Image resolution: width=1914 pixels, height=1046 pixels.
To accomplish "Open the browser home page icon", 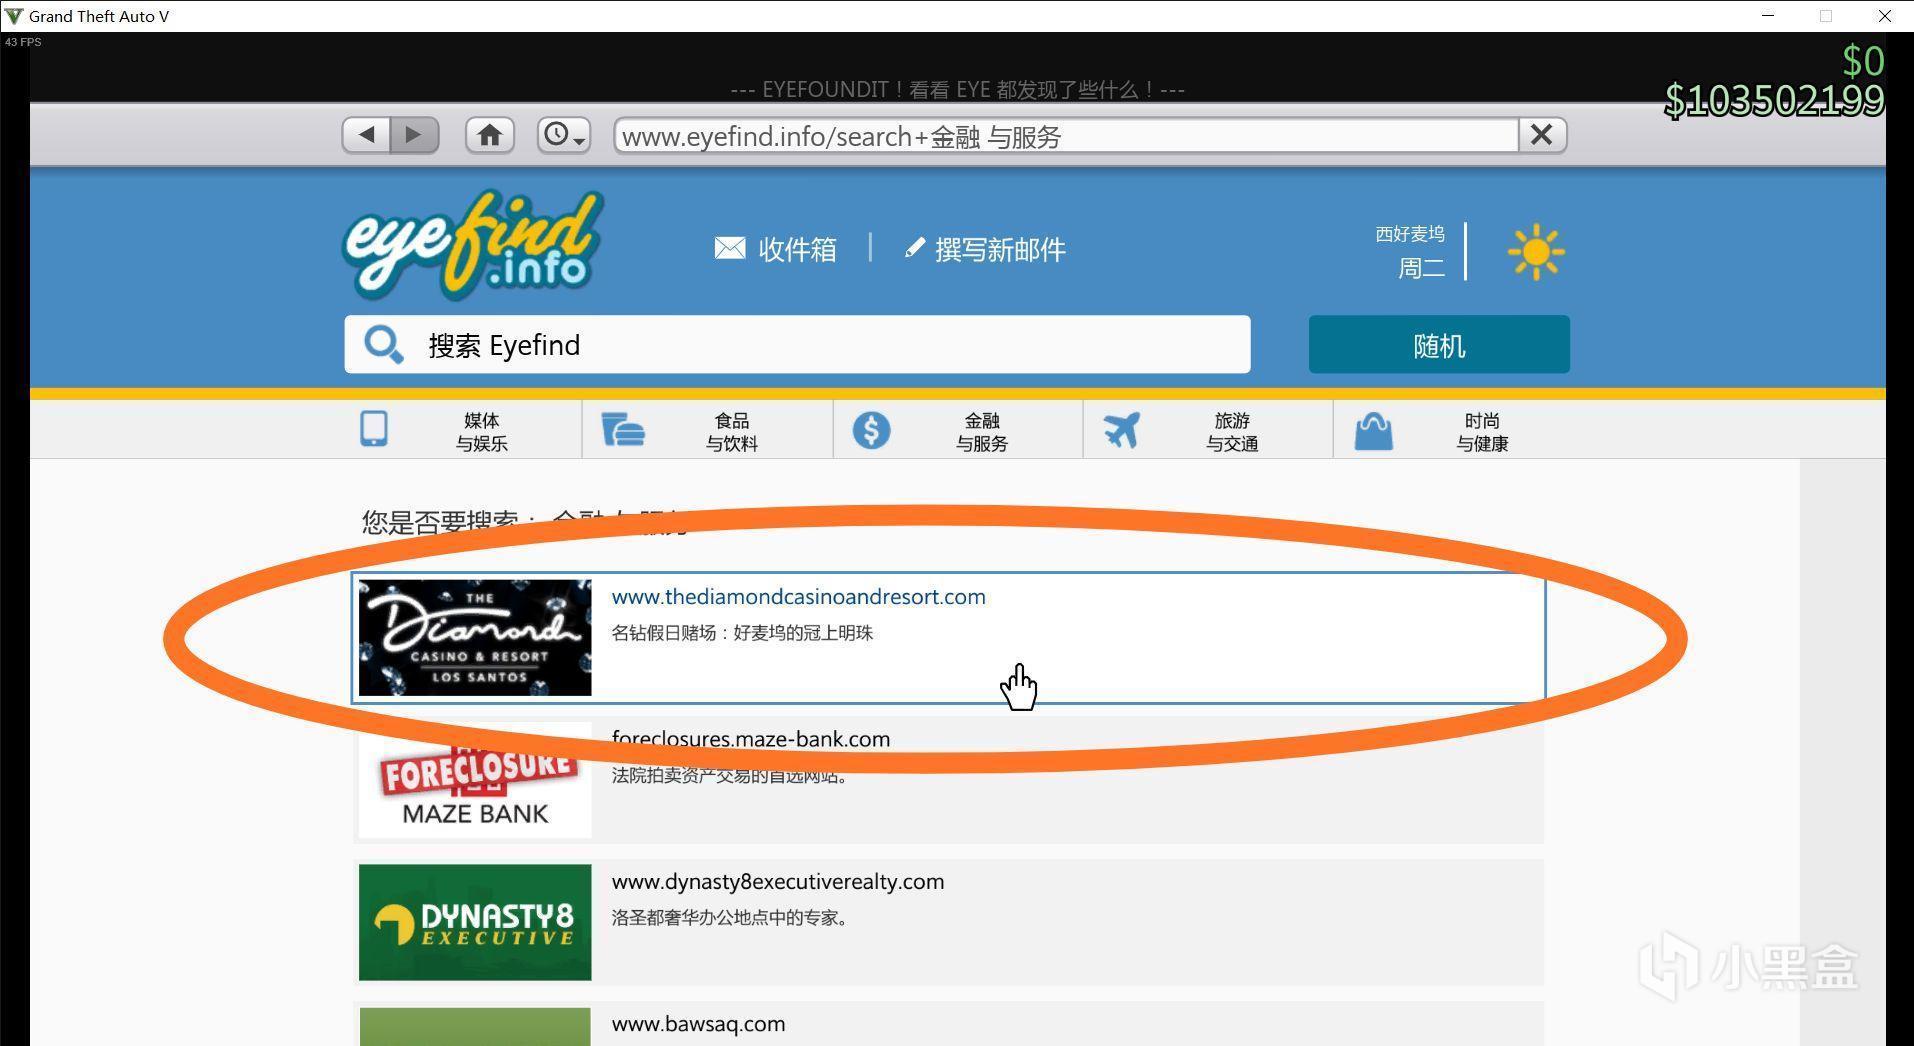I will [x=490, y=135].
